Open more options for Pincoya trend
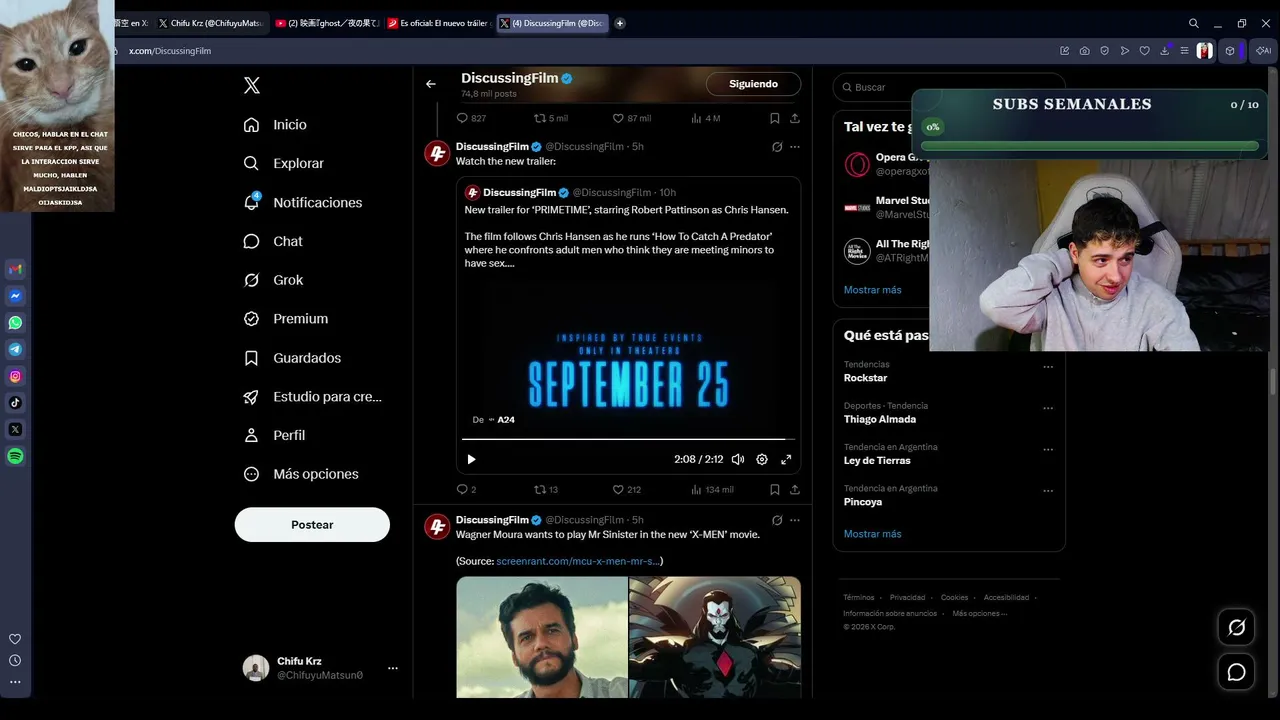The width and height of the screenshot is (1280, 720). pos(1048,491)
